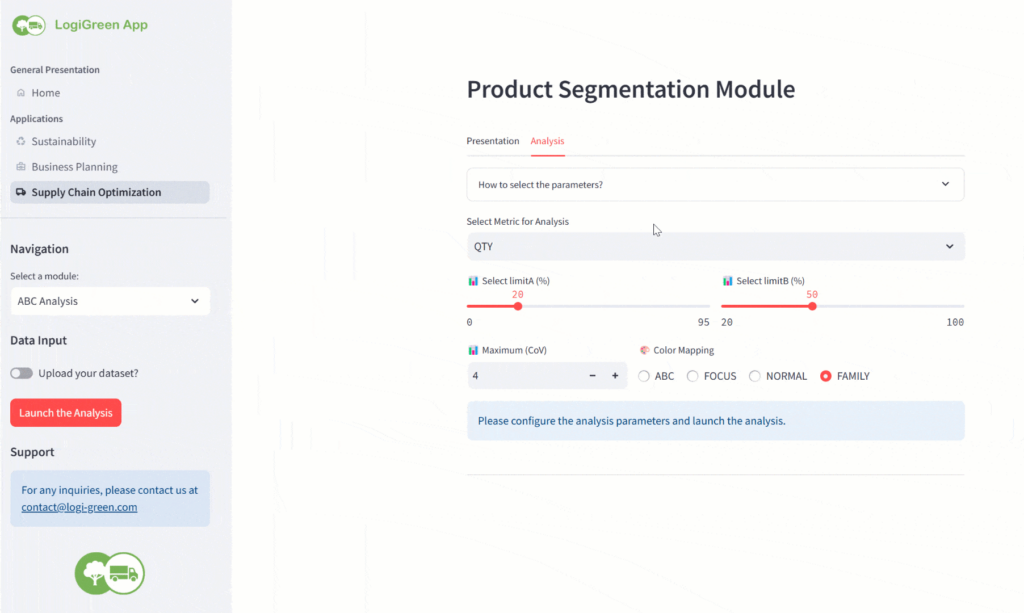Click the minus button for Maximum CoV

click(x=592, y=376)
